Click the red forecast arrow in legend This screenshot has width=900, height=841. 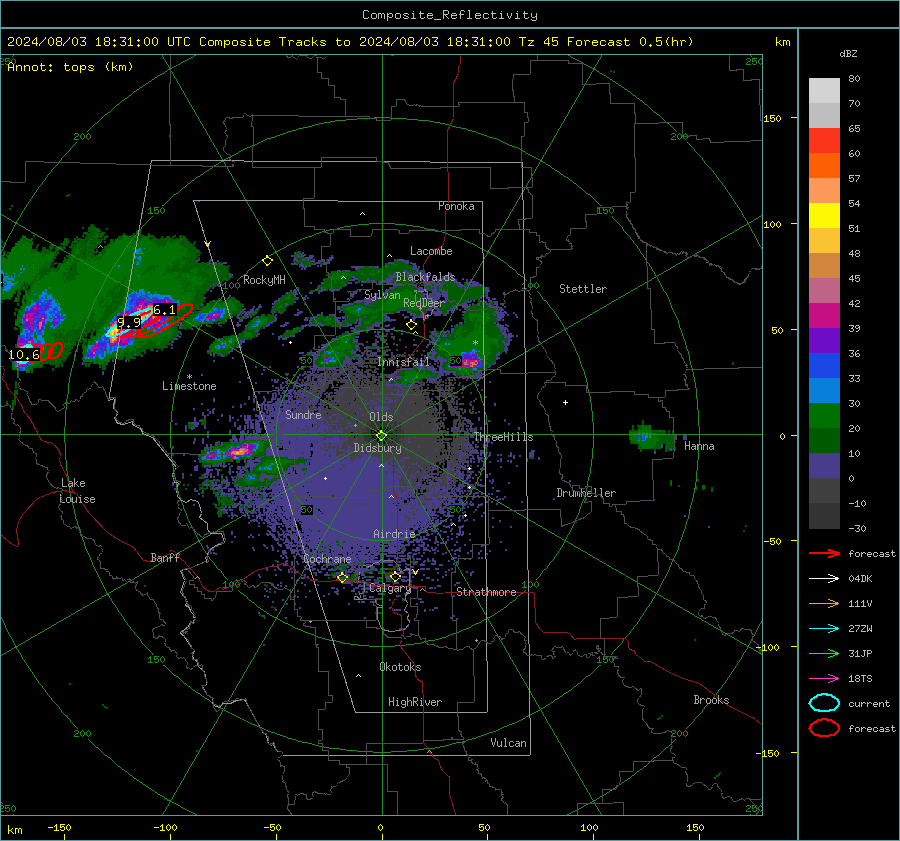(x=824, y=553)
